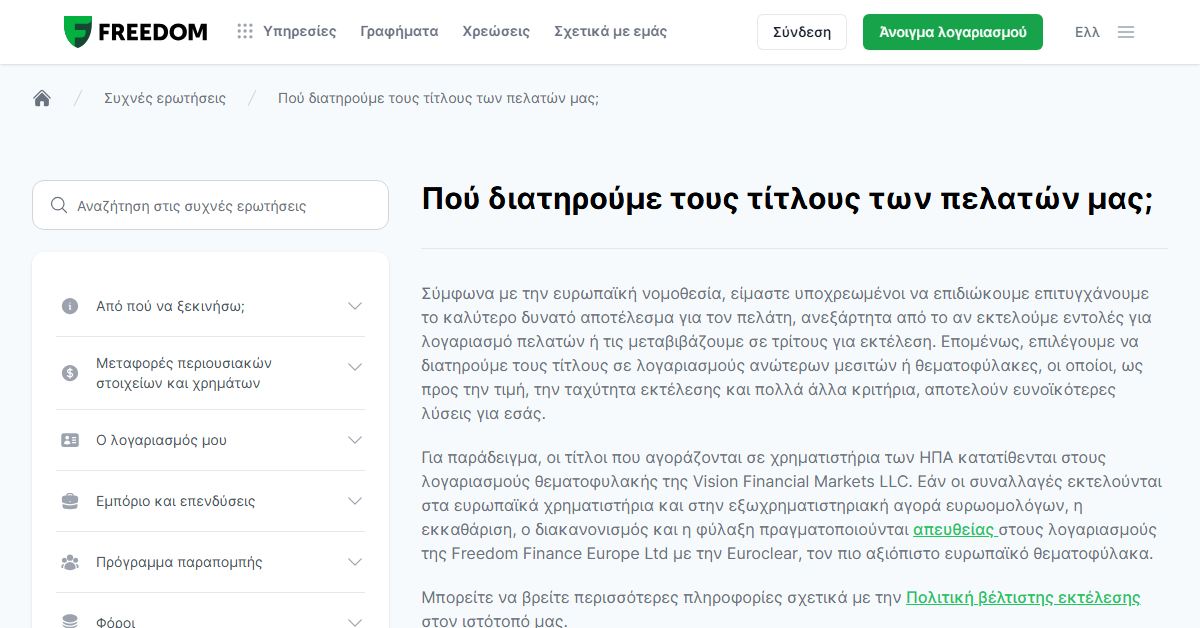Select the Ο λογαριασμός μου category label
The height and width of the screenshot is (628, 1200).
(161, 440)
